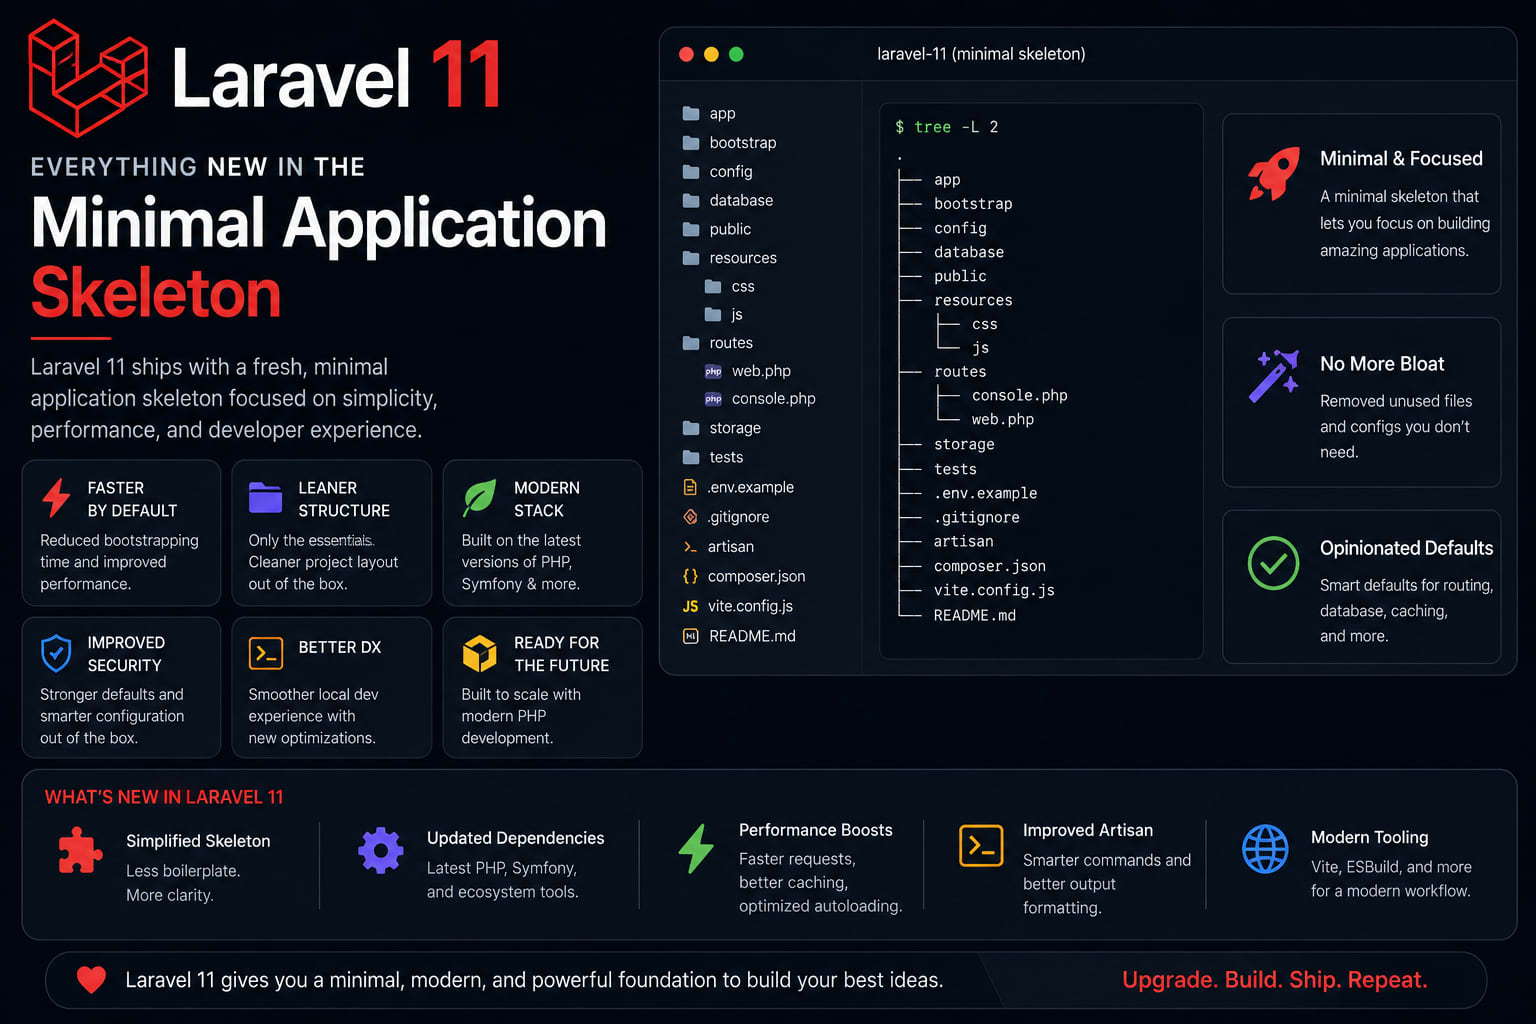Click the Minimal & Focused card title
Viewport: 1536px width, 1024px height.
click(1401, 159)
